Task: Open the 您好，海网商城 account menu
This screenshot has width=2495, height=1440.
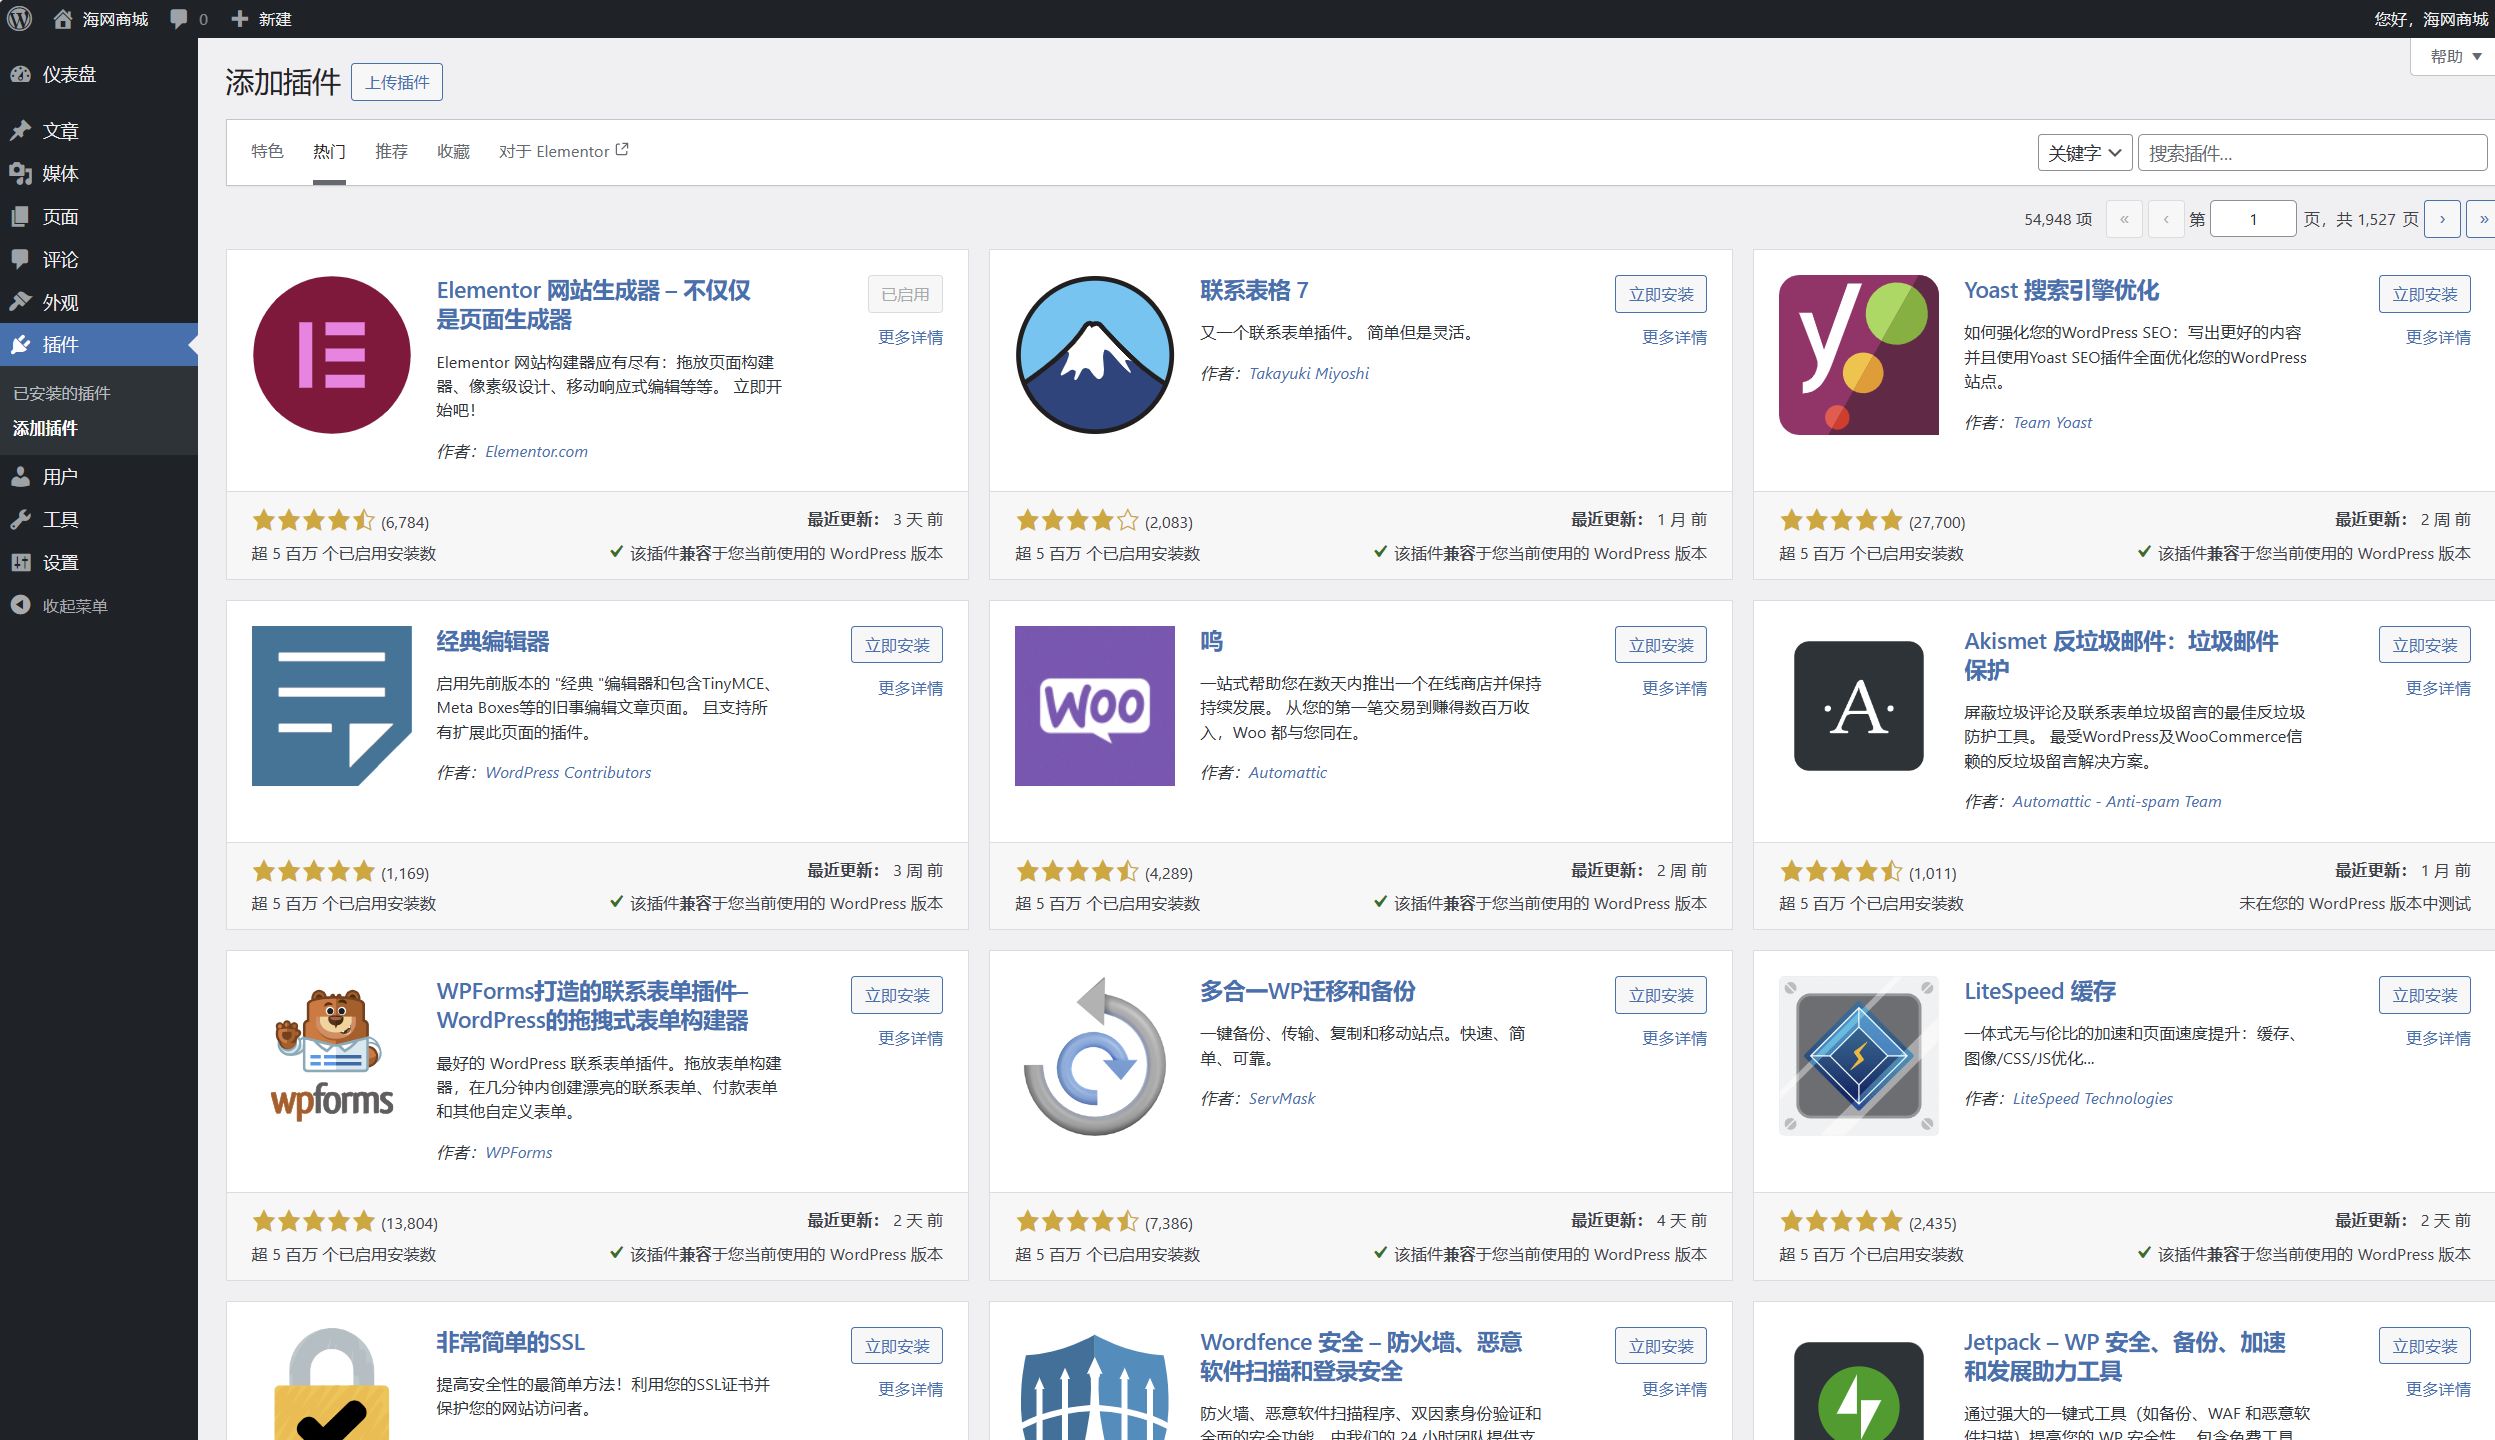Action: click(x=2431, y=19)
